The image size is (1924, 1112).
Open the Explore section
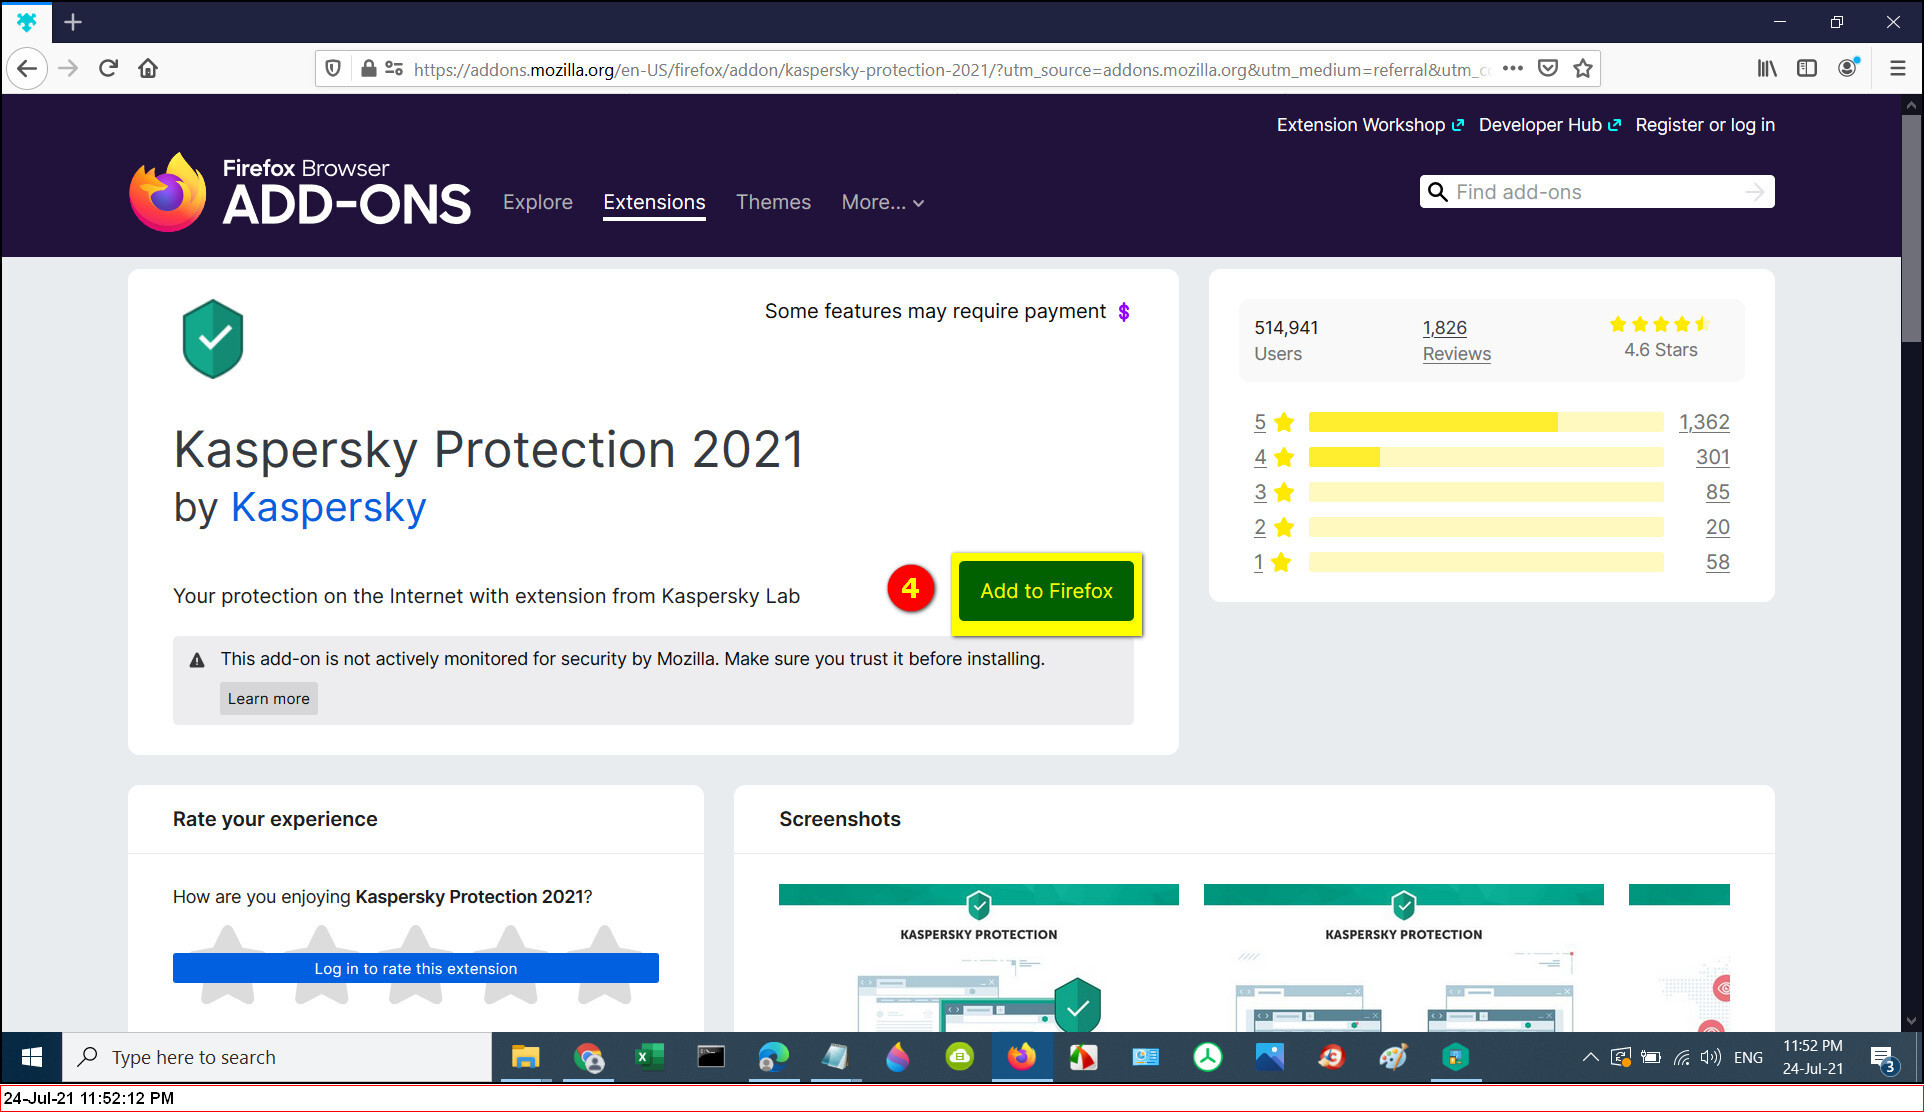coord(538,202)
